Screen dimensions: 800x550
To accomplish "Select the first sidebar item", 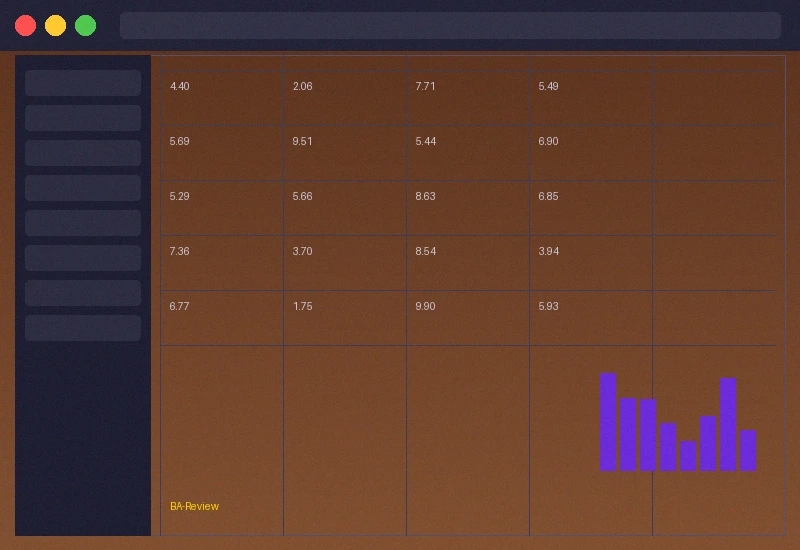I will click(83, 83).
